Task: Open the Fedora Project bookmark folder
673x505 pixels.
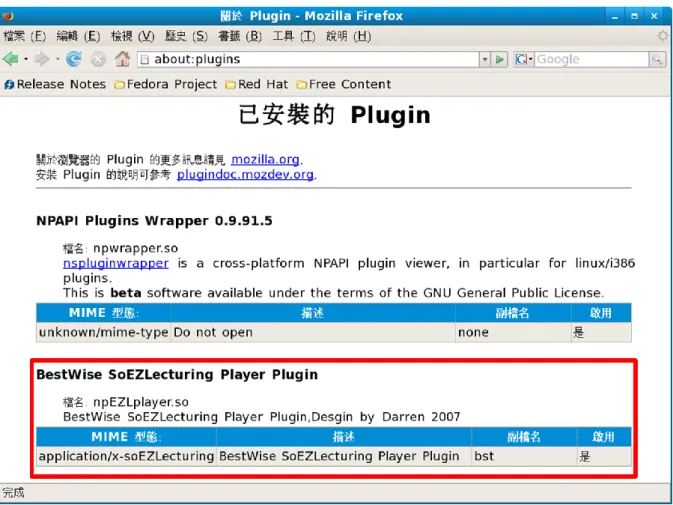Action: point(166,84)
